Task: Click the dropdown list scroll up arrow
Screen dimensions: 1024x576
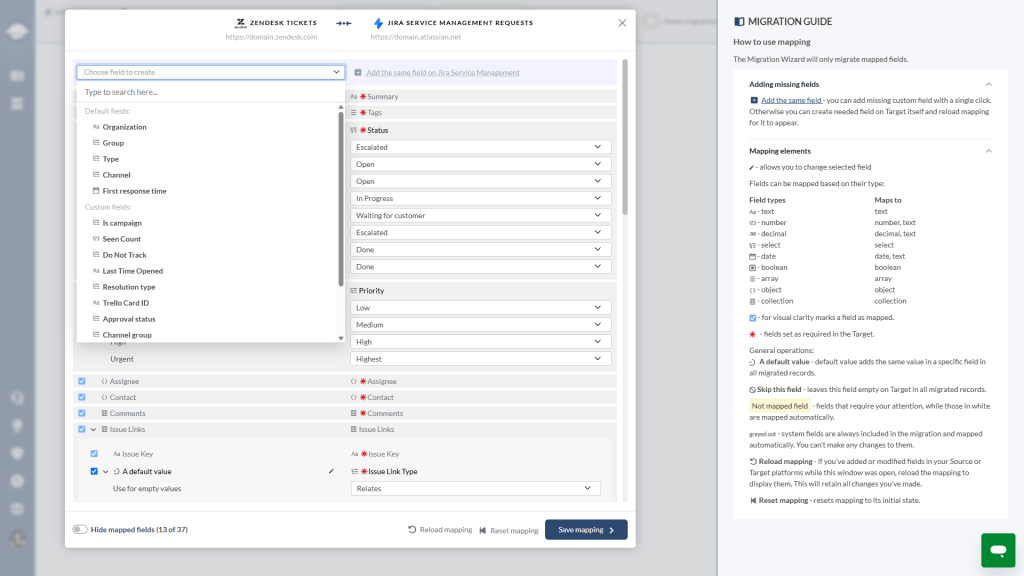Action: (341, 107)
